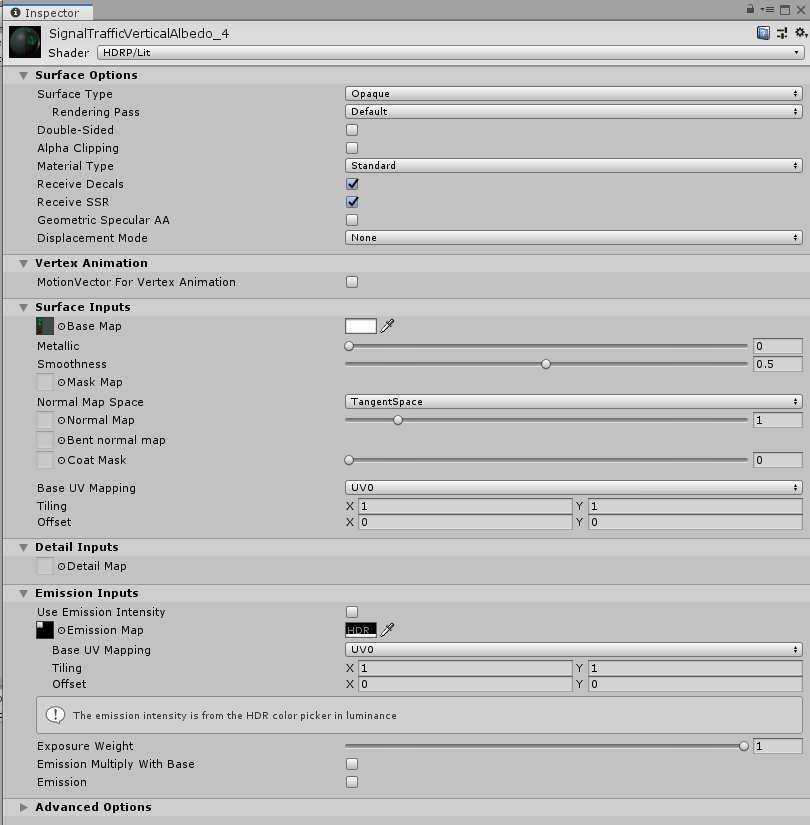Collapse the Detail Inputs section
Screen dimensions: 810x825
pyautogui.click(x=24, y=548)
